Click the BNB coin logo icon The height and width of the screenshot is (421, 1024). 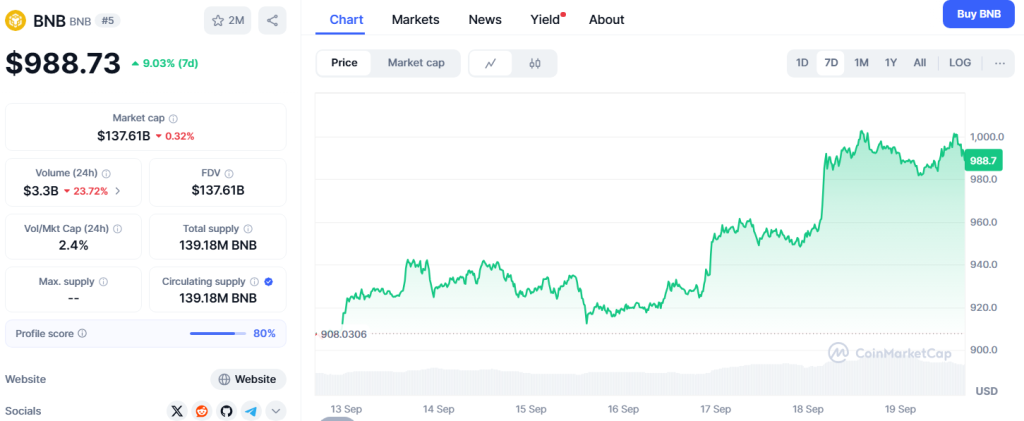point(15,21)
